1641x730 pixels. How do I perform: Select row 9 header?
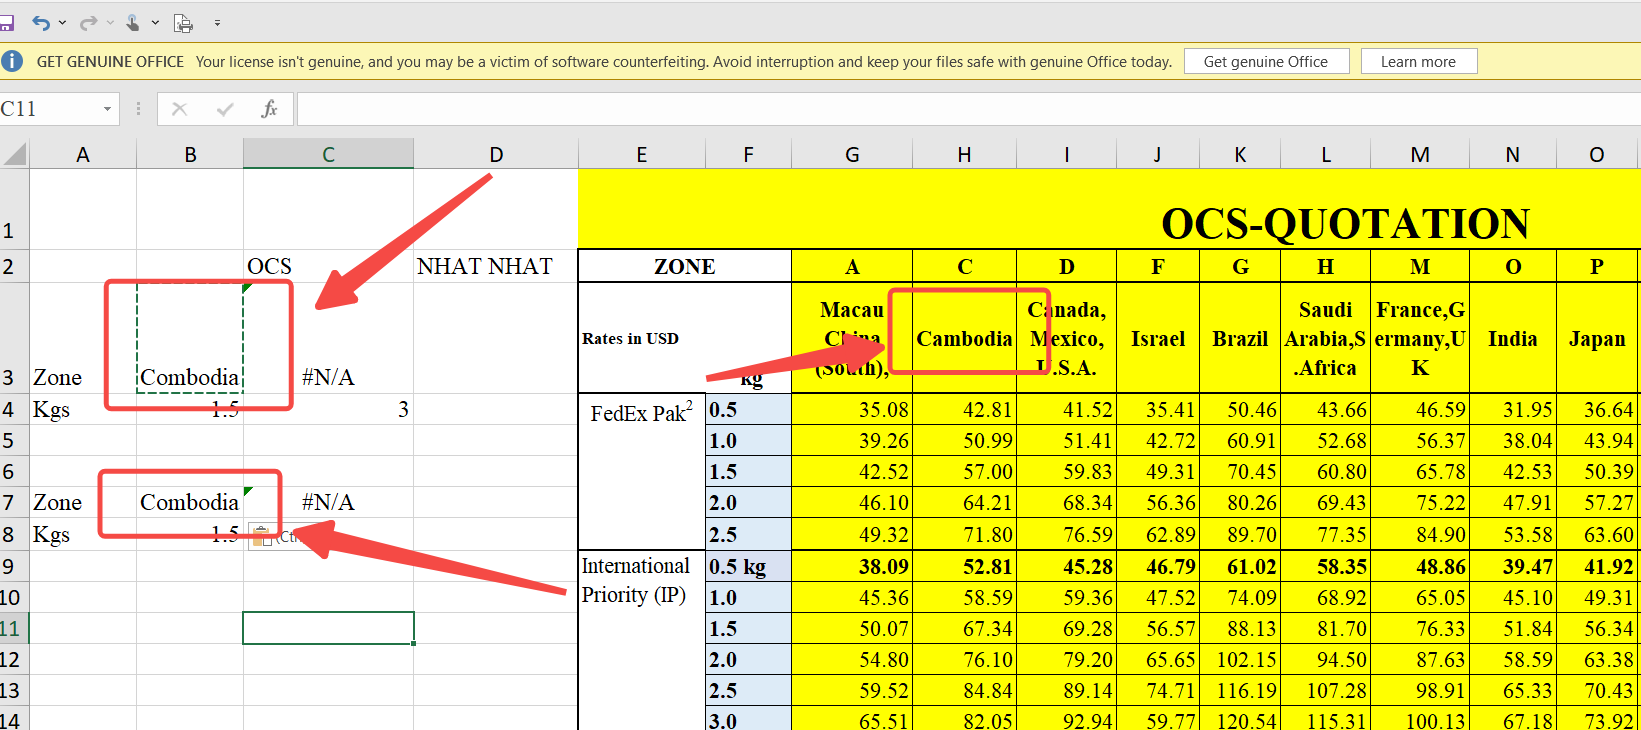(x=14, y=566)
